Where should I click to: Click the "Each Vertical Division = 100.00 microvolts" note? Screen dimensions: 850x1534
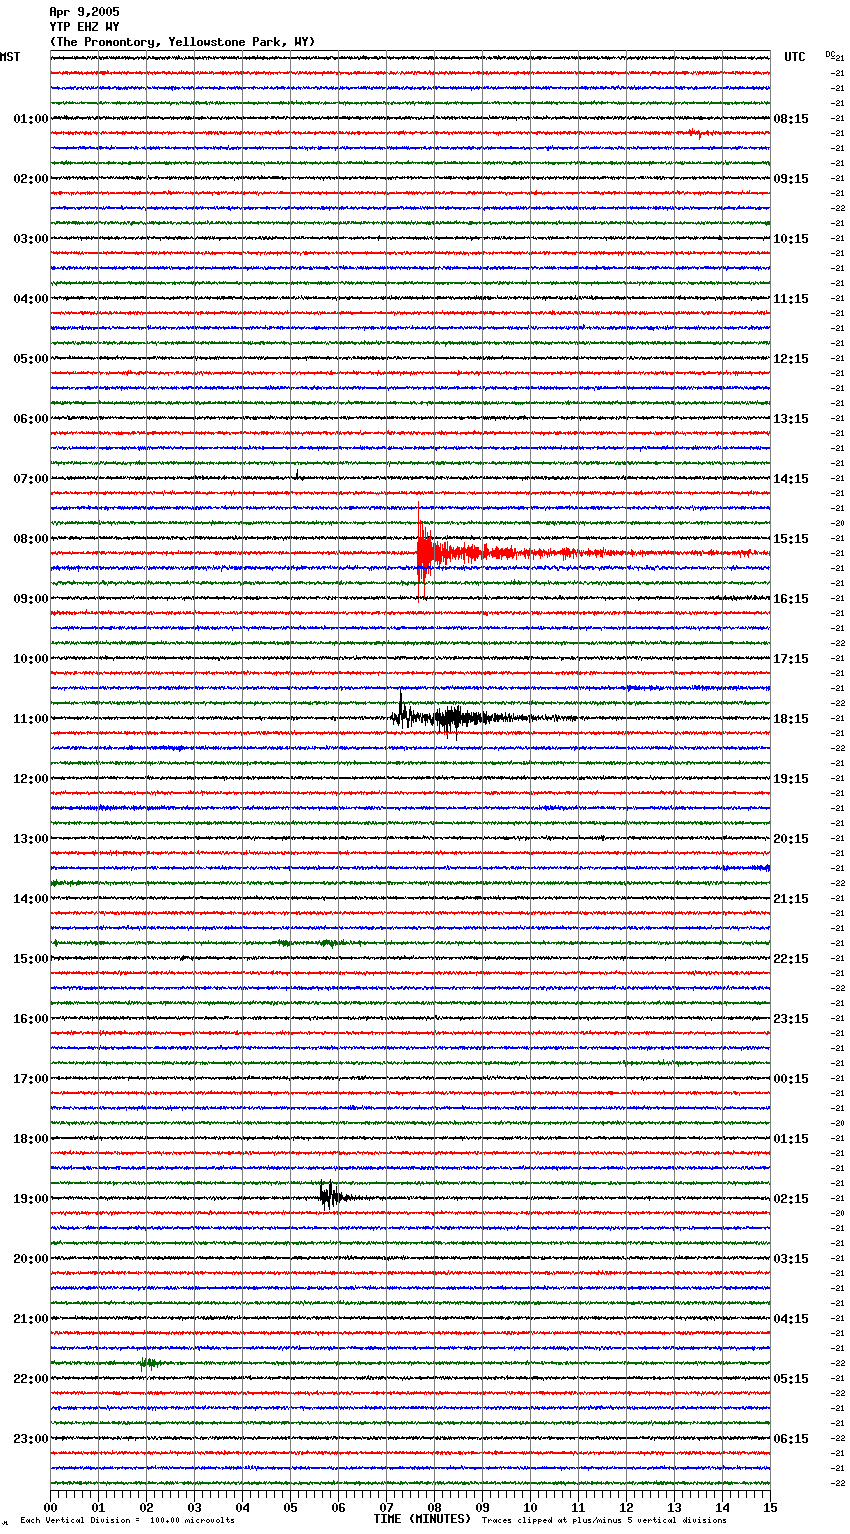(128, 1521)
